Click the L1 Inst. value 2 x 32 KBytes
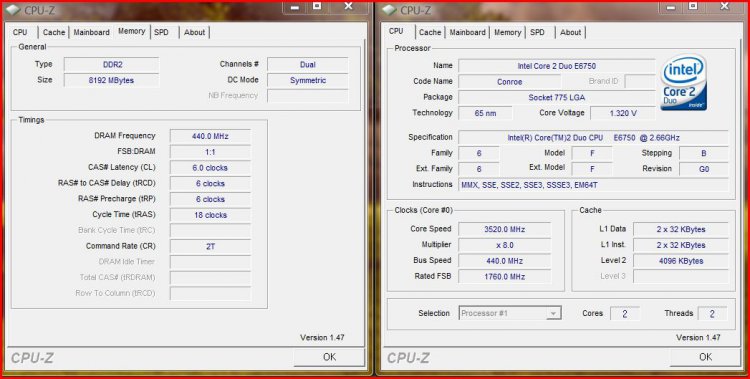This screenshot has width=750, height=379. 681,245
